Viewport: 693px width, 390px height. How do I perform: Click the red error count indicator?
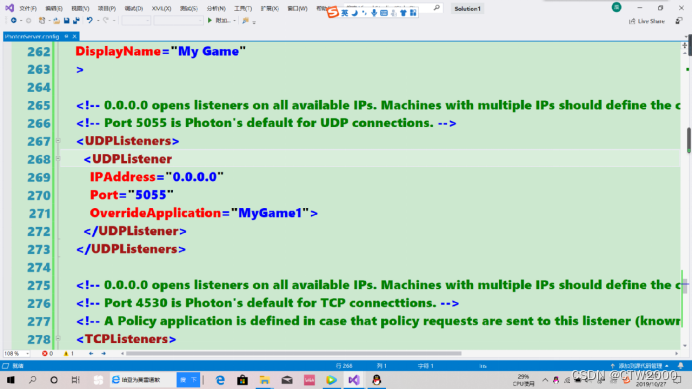47,353
